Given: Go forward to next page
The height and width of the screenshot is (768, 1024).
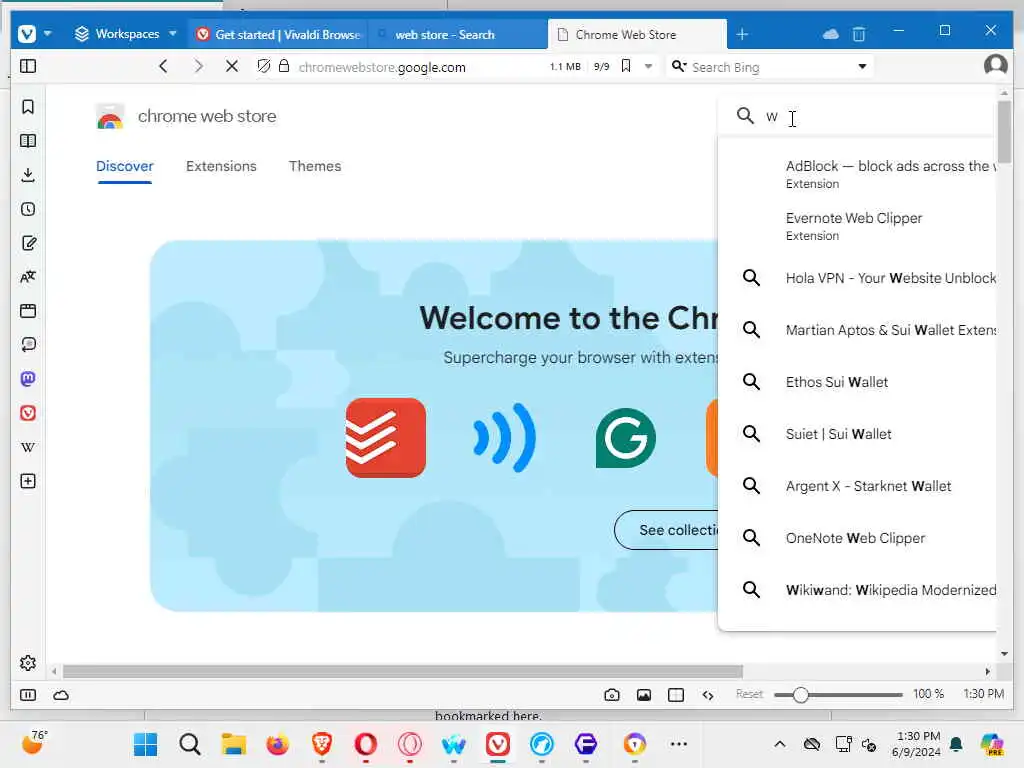Looking at the screenshot, I should point(198,66).
